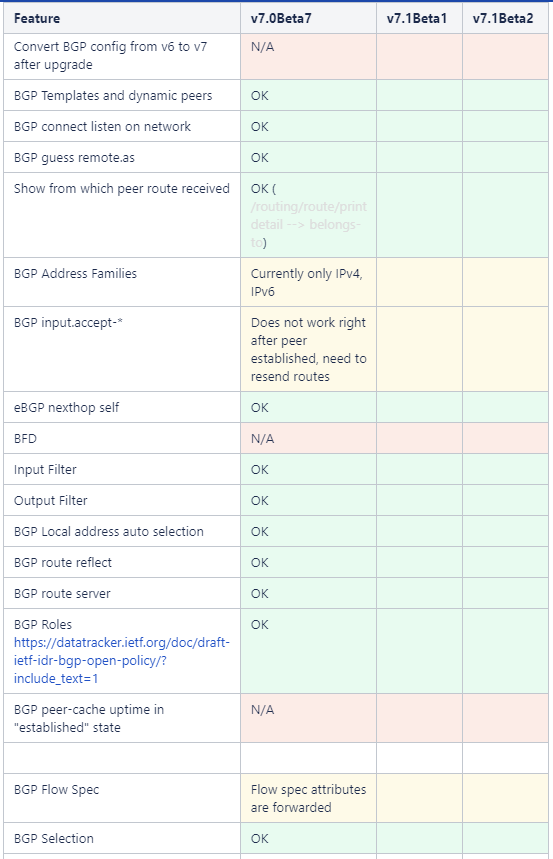Viewport: 553px width, 859px height.
Task: Click the BGP input.accept-* feature cell
Action: click(x=122, y=349)
